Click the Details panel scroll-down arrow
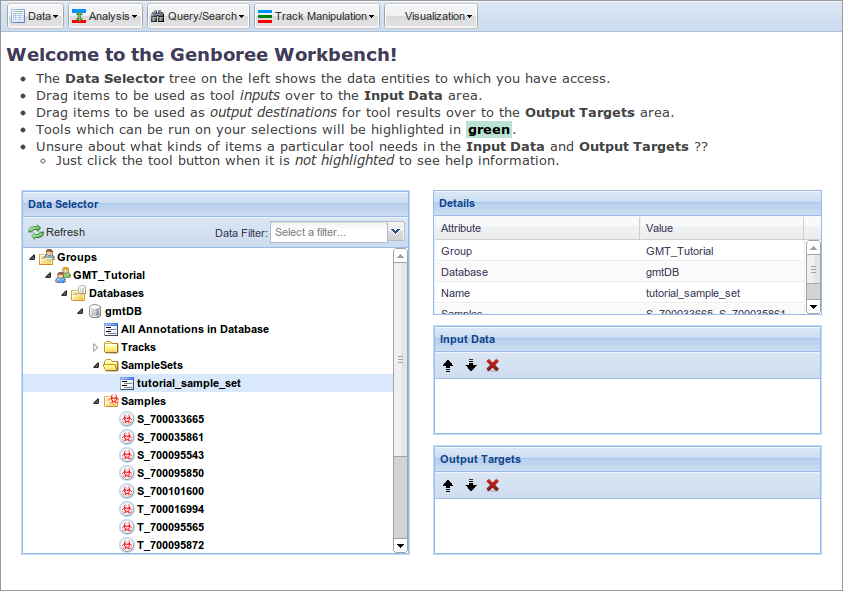The height and width of the screenshot is (591, 843). (813, 307)
